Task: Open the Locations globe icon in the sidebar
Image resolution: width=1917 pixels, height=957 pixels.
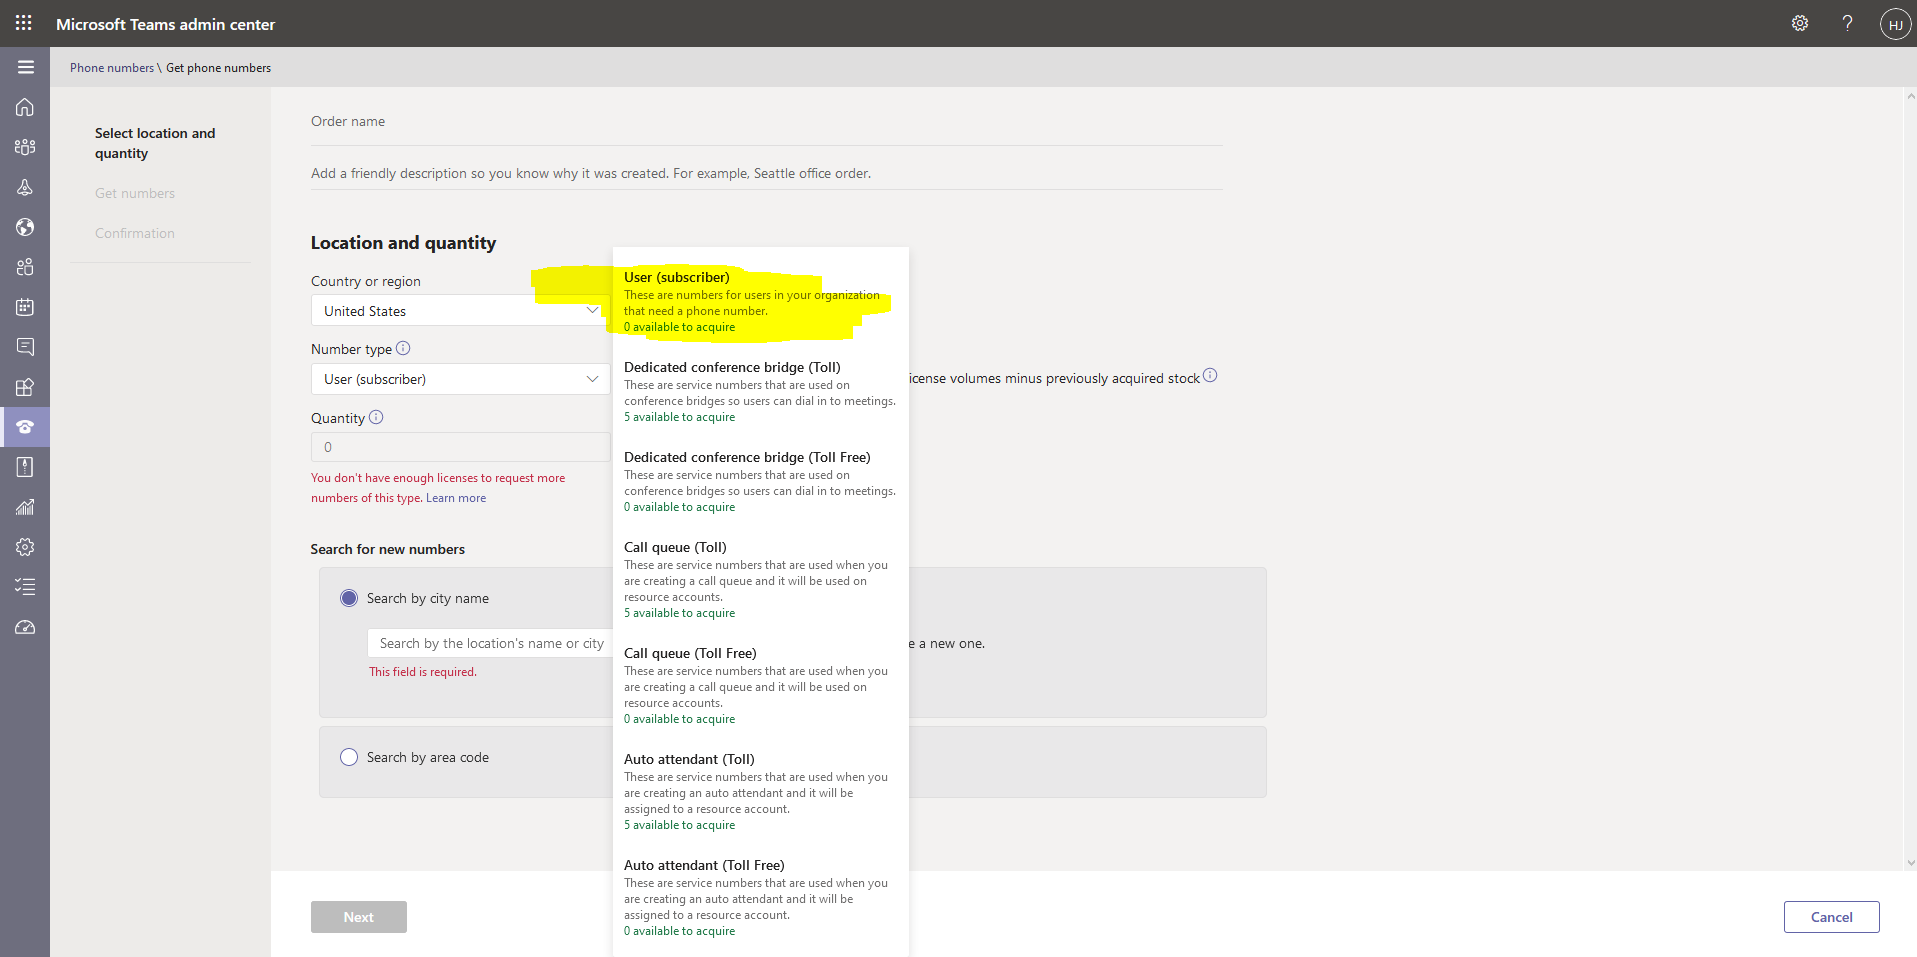Action: pyautogui.click(x=25, y=227)
